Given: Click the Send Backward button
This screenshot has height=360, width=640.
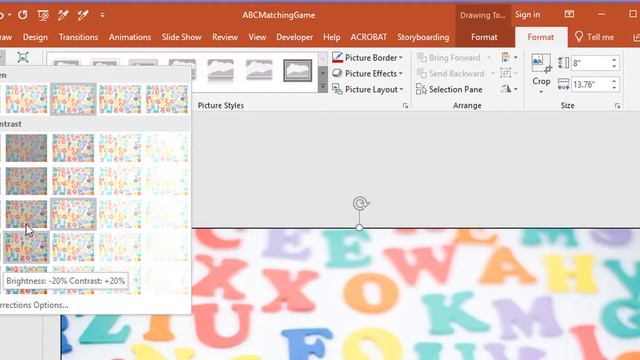Looking at the screenshot, I should pos(451,73).
